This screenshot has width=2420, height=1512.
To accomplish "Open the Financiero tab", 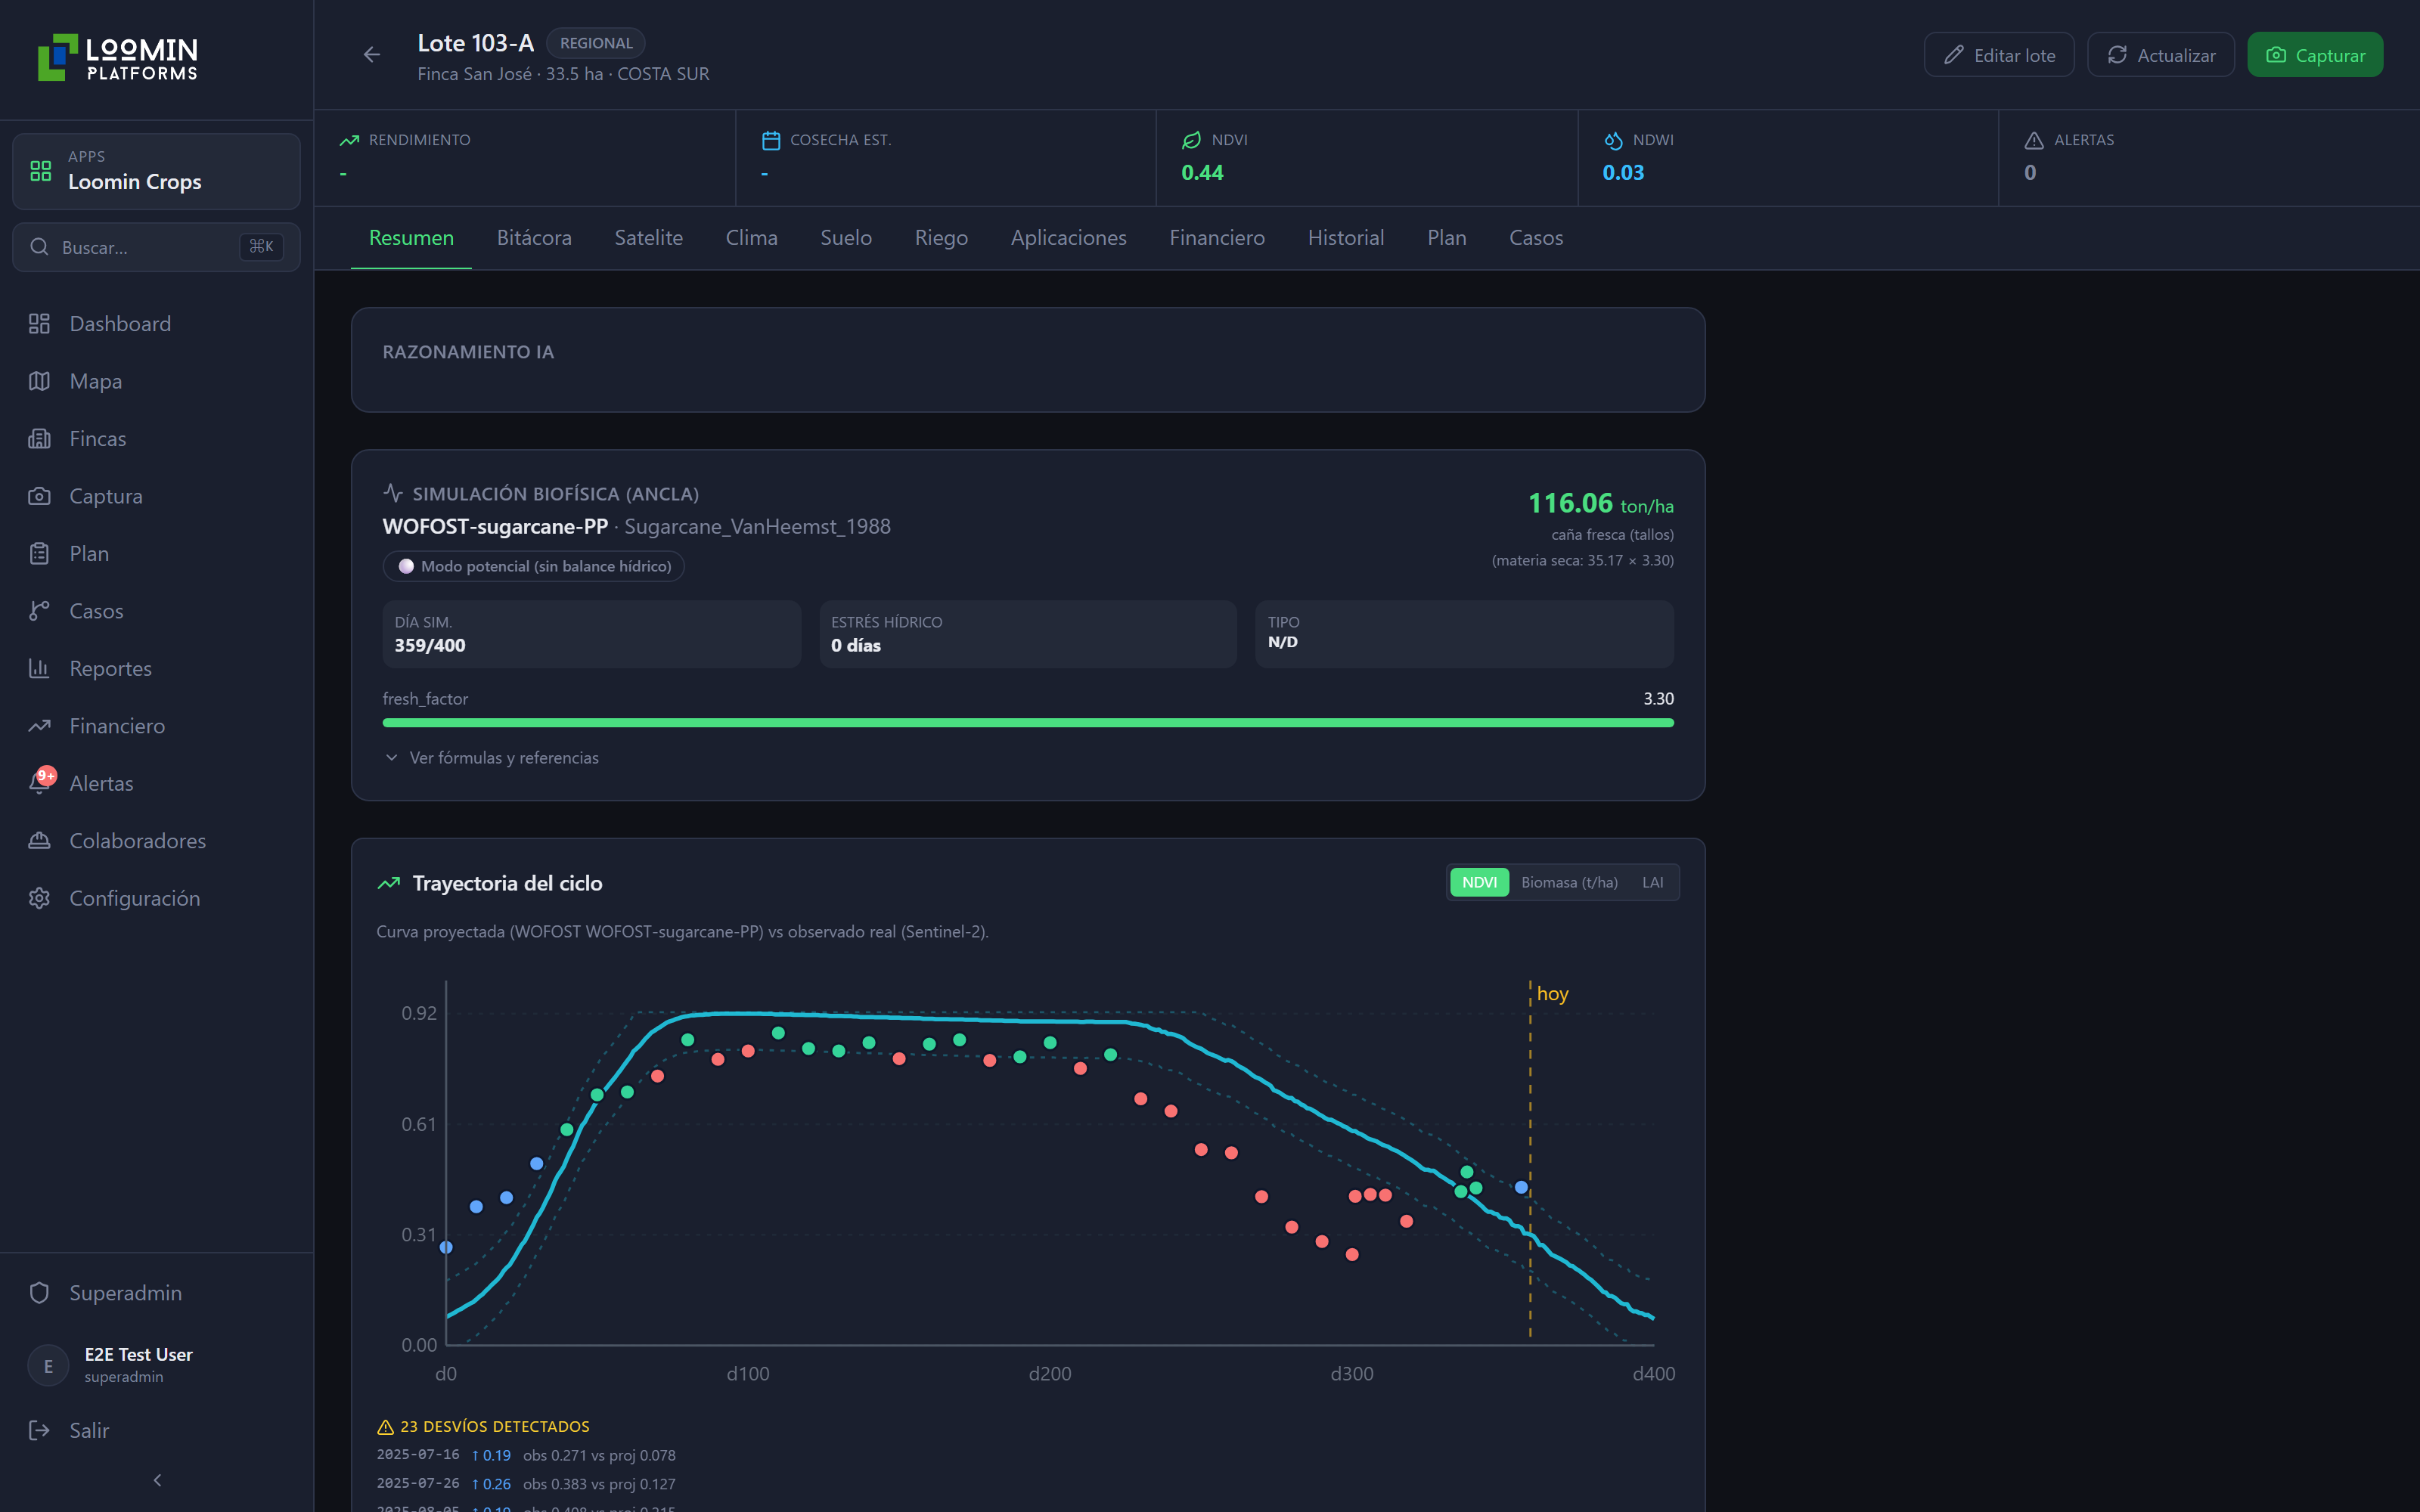I will coord(1217,238).
